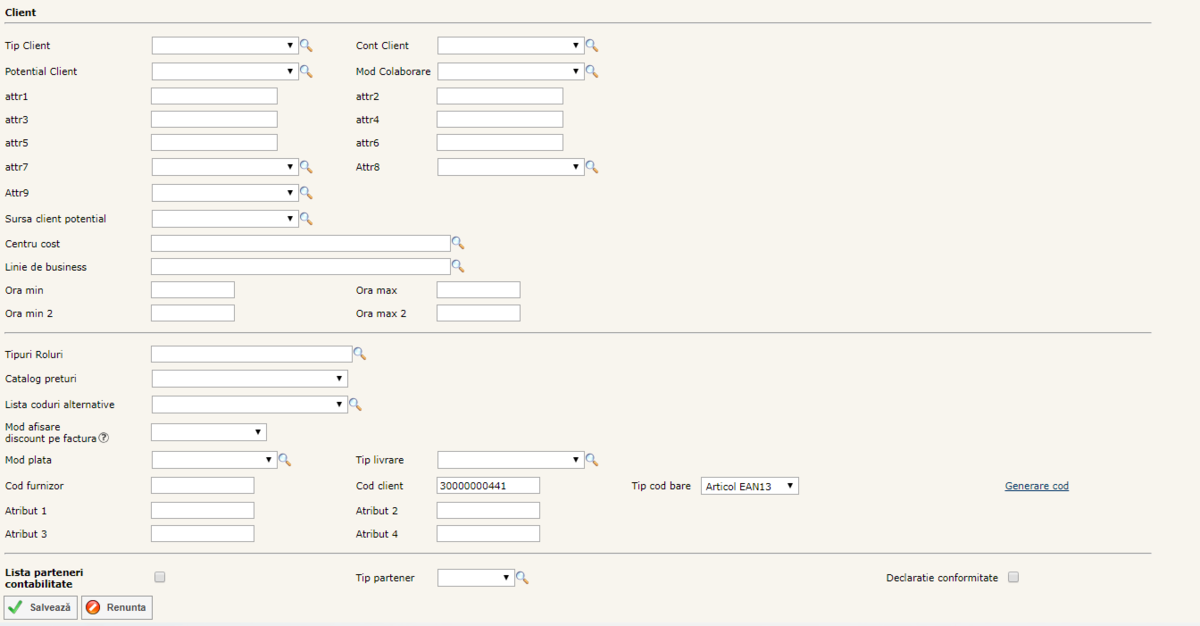Image resolution: width=1200 pixels, height=626 pixels.
Task: Click the Tipuri Roluri lookup icon
Action: point(360,354)
